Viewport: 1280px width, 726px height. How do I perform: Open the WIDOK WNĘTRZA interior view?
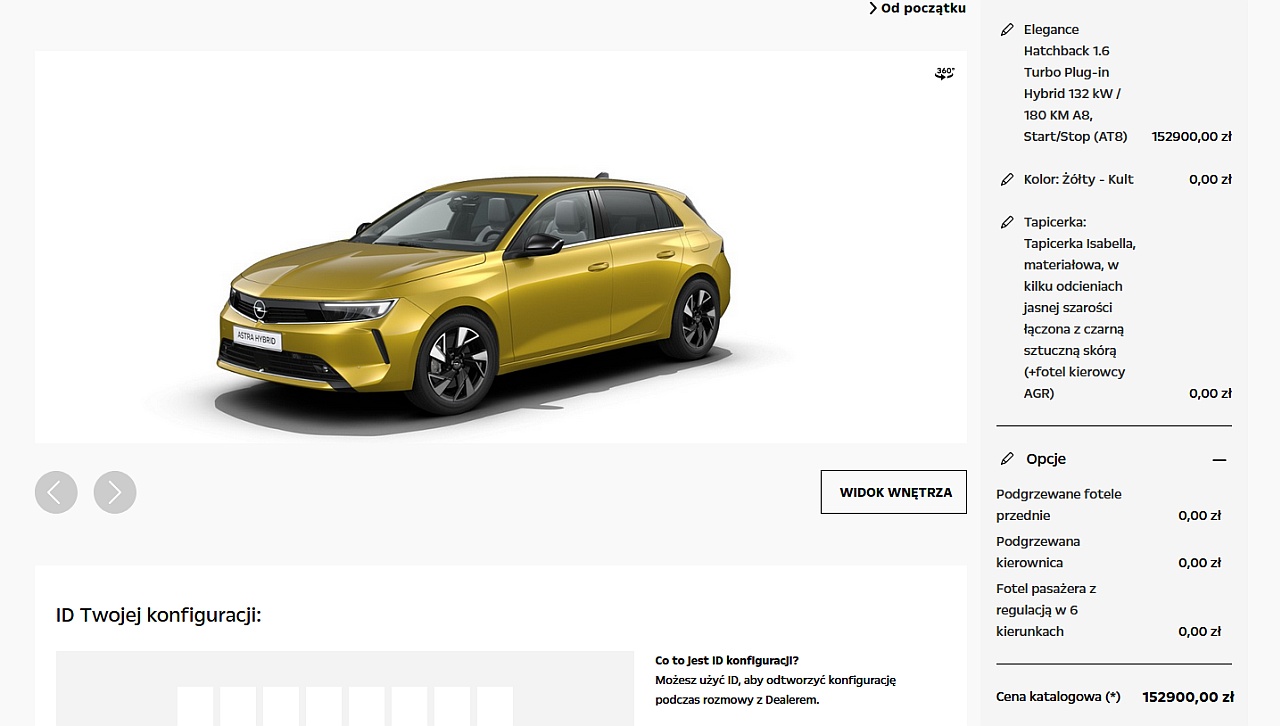pyautogui.click(x=894, y=492)
